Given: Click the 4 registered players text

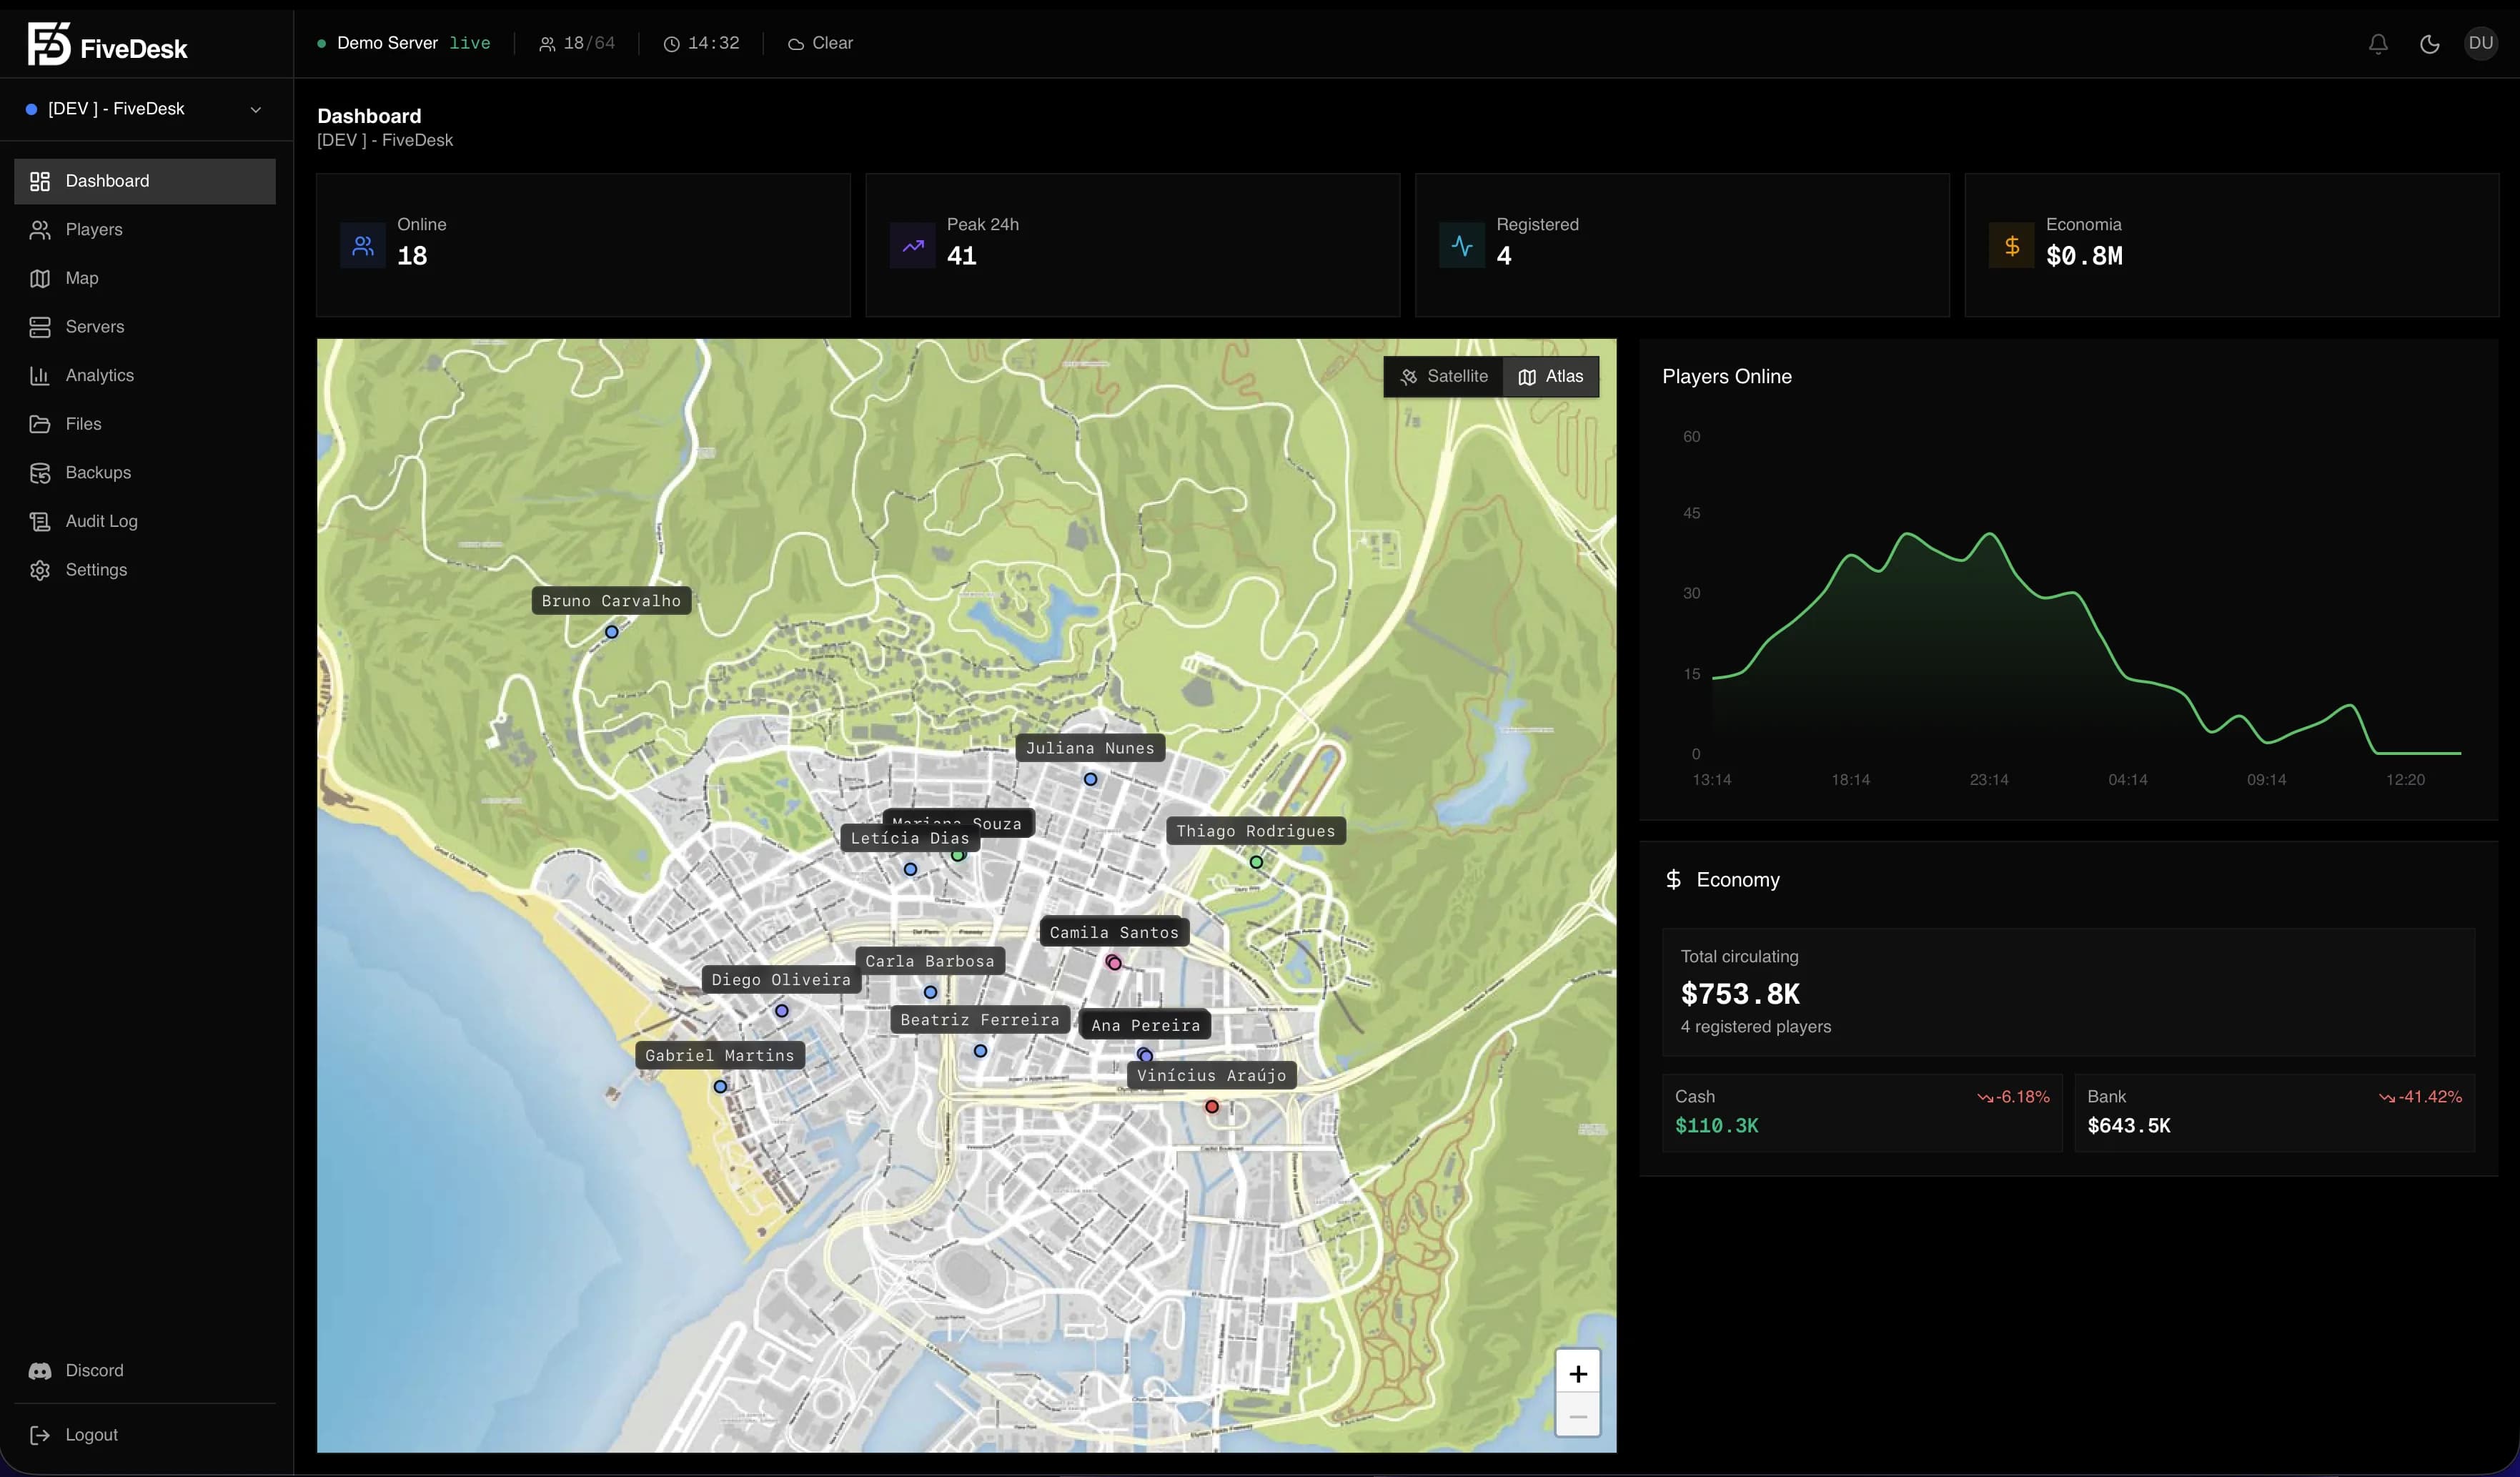Looking at the screenshot, I should (1756, 1027).
